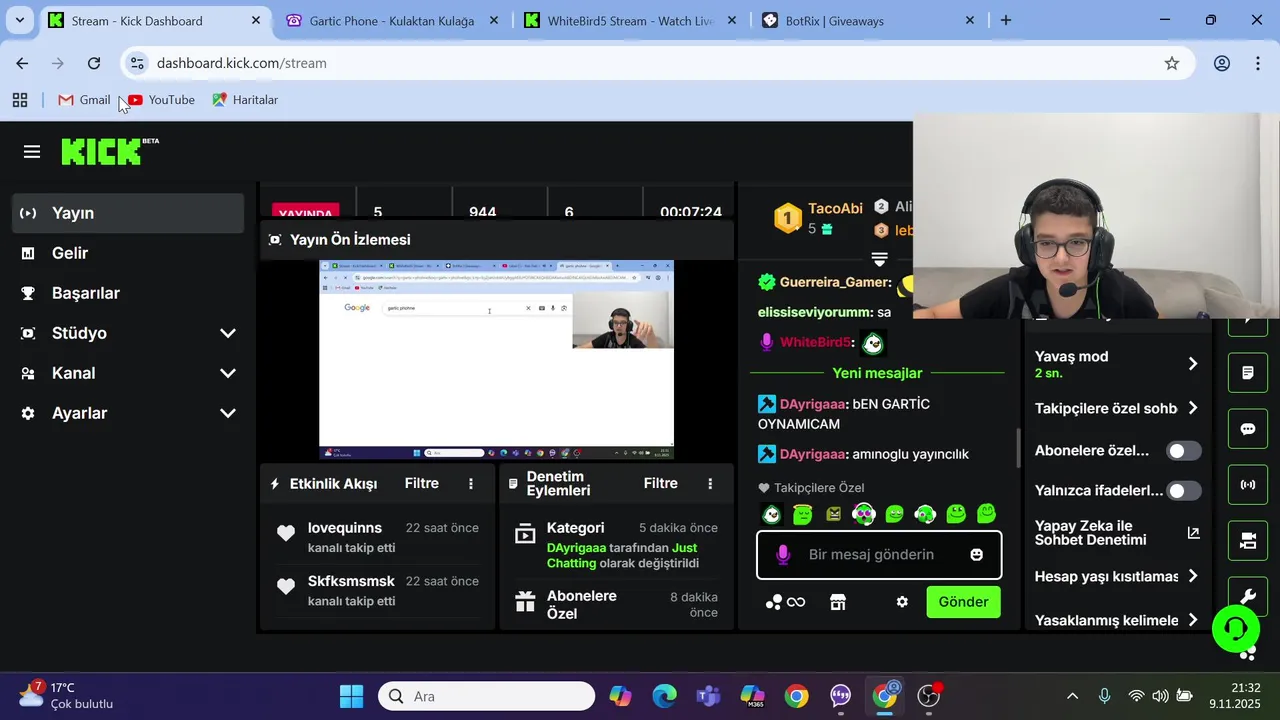Open chat settings gear icon

tap(902, 602)
